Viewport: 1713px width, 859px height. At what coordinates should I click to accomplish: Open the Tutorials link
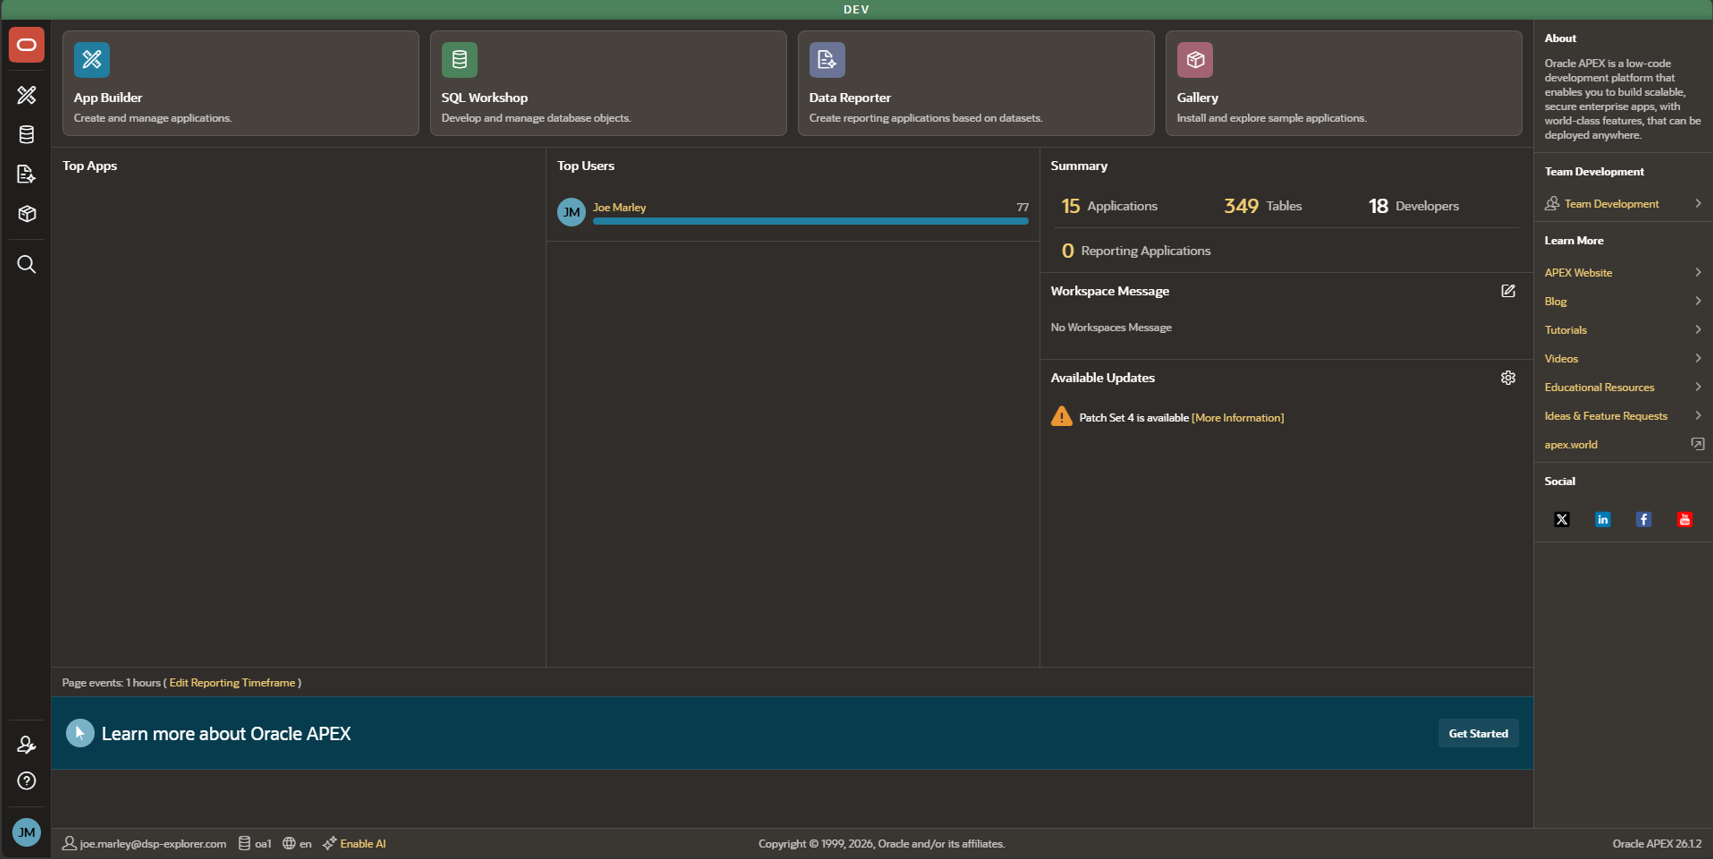coord(1566,330)
